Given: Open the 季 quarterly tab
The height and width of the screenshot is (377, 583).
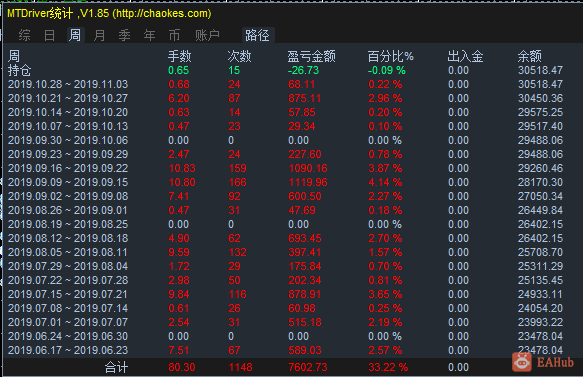Looking at the screenshot, I should point(125,35).
